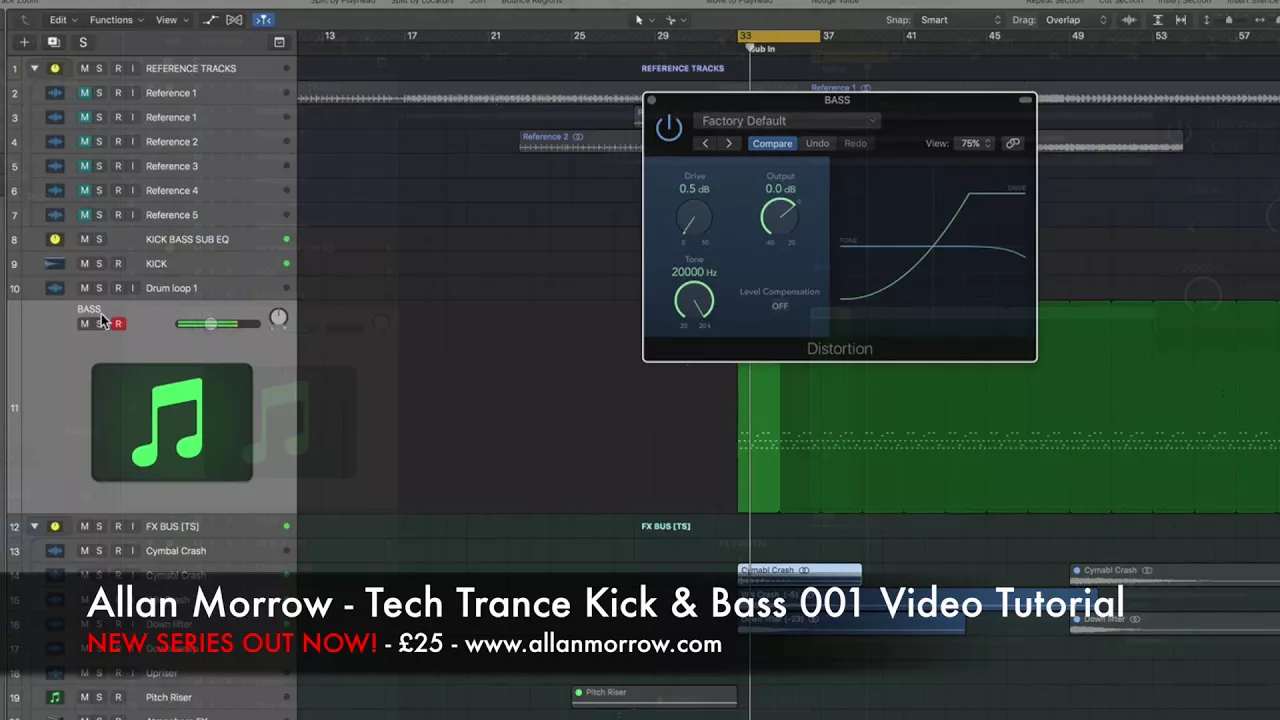The image size is (1280, 720).
Task: Open the Edit menu
Action: coord(63,20)
